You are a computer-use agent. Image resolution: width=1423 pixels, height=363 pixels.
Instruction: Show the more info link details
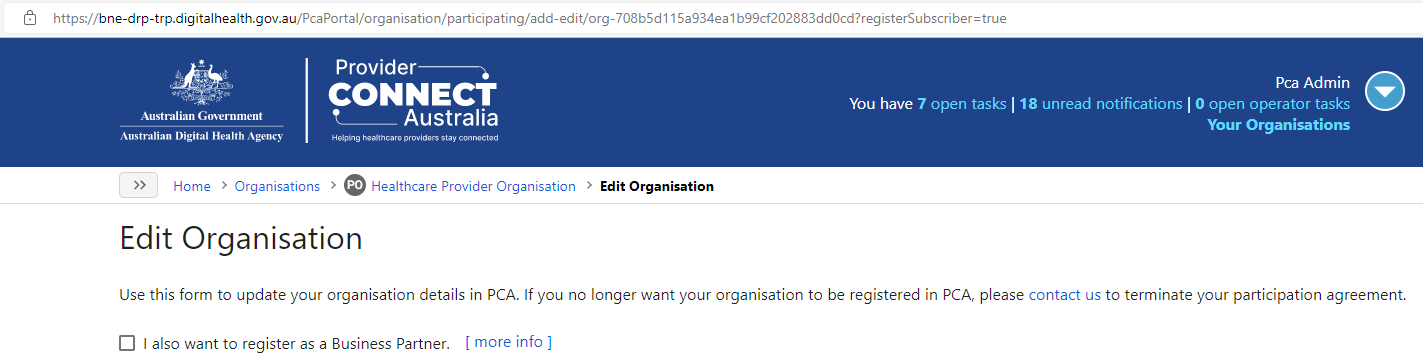[x=508, y=342]
